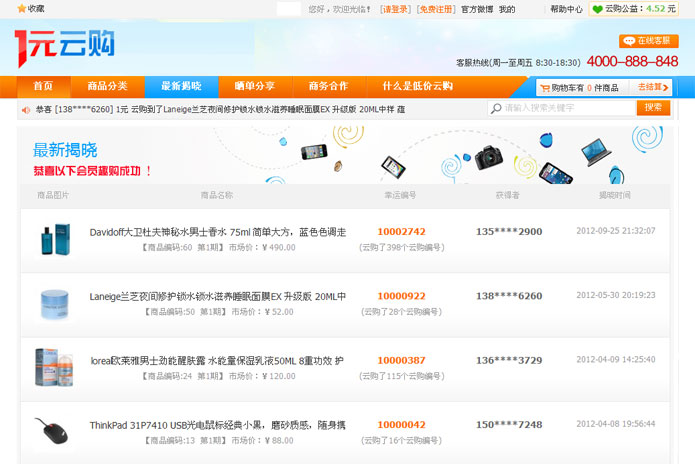
Task: Click the star favorites icon
Action: tap(21, 8)
